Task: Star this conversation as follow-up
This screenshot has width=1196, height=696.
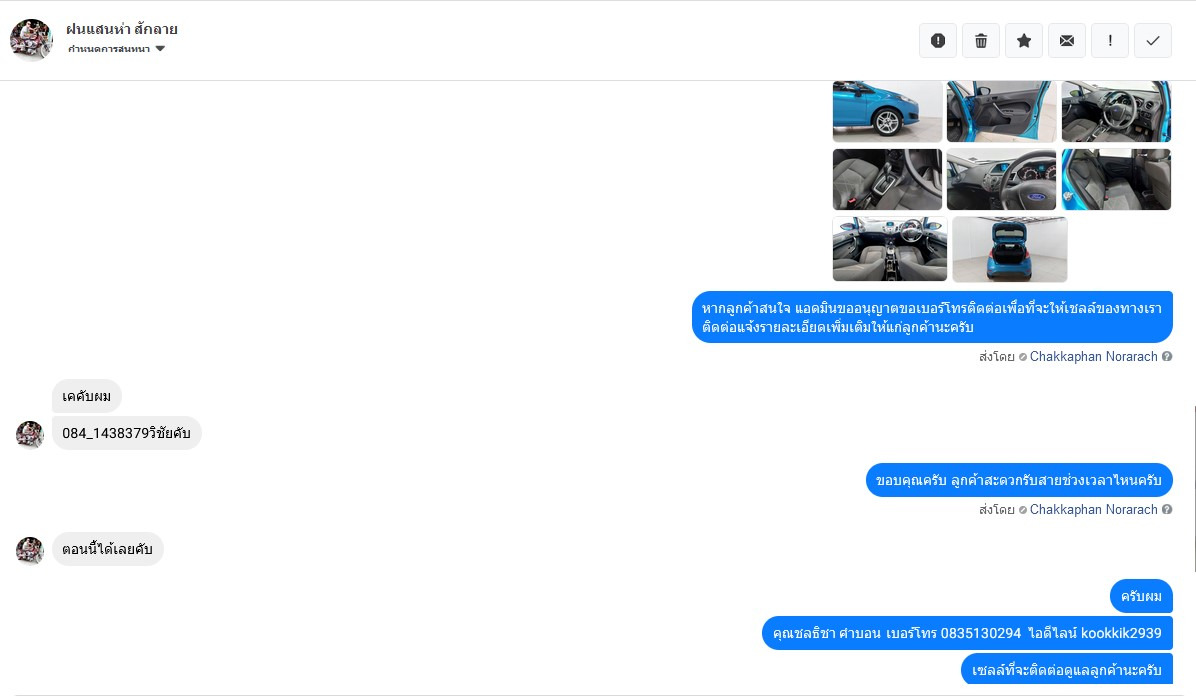Action: [1024, 40]
